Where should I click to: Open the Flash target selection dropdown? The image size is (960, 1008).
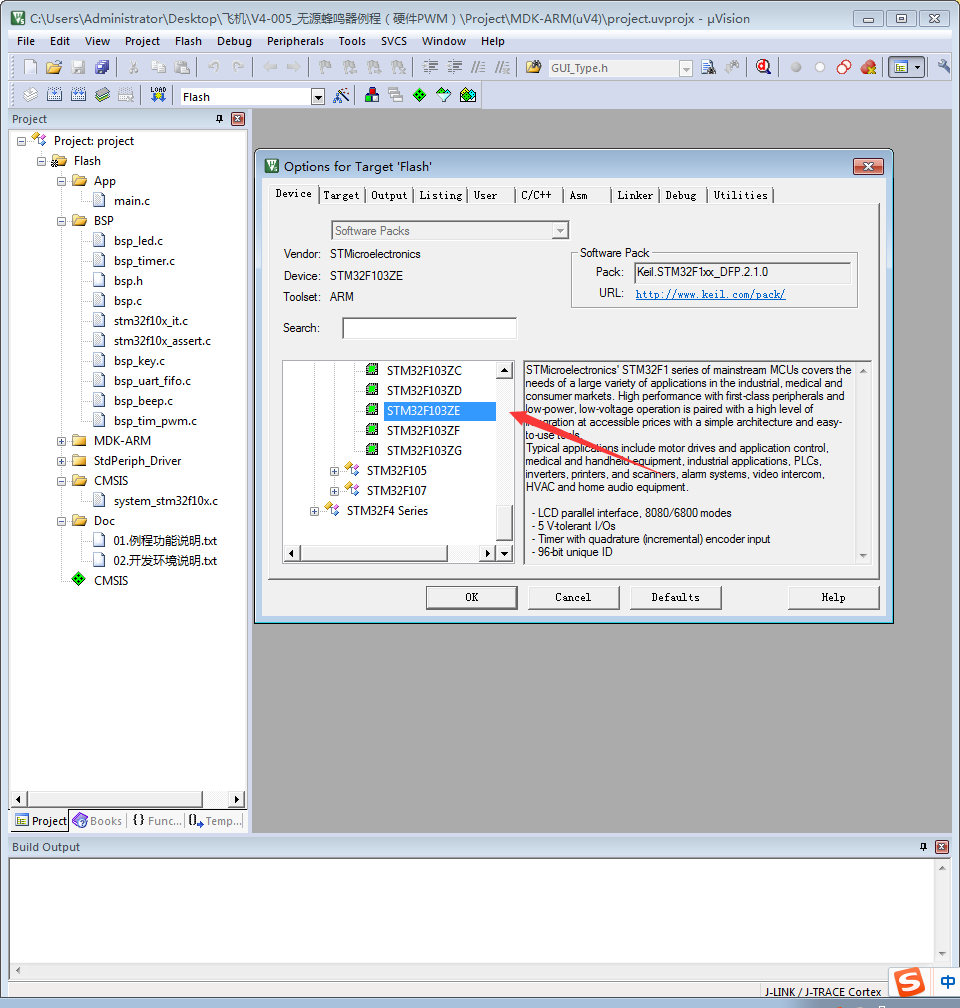click(318, 97)
